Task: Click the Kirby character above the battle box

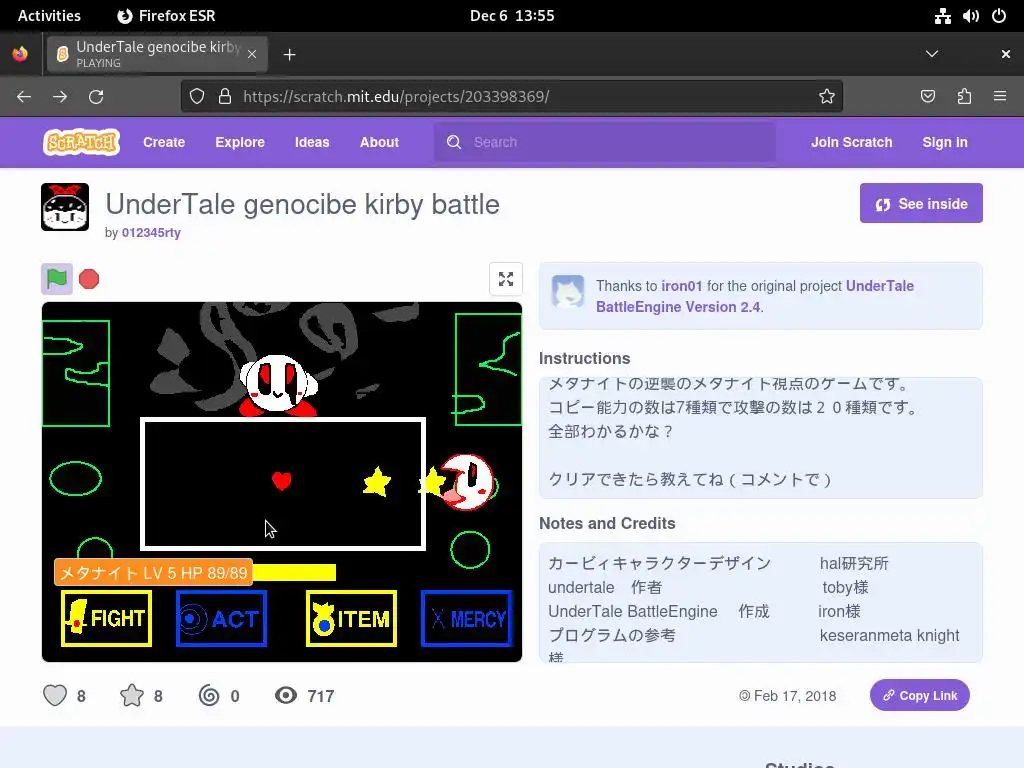Action: click(279, 385)
